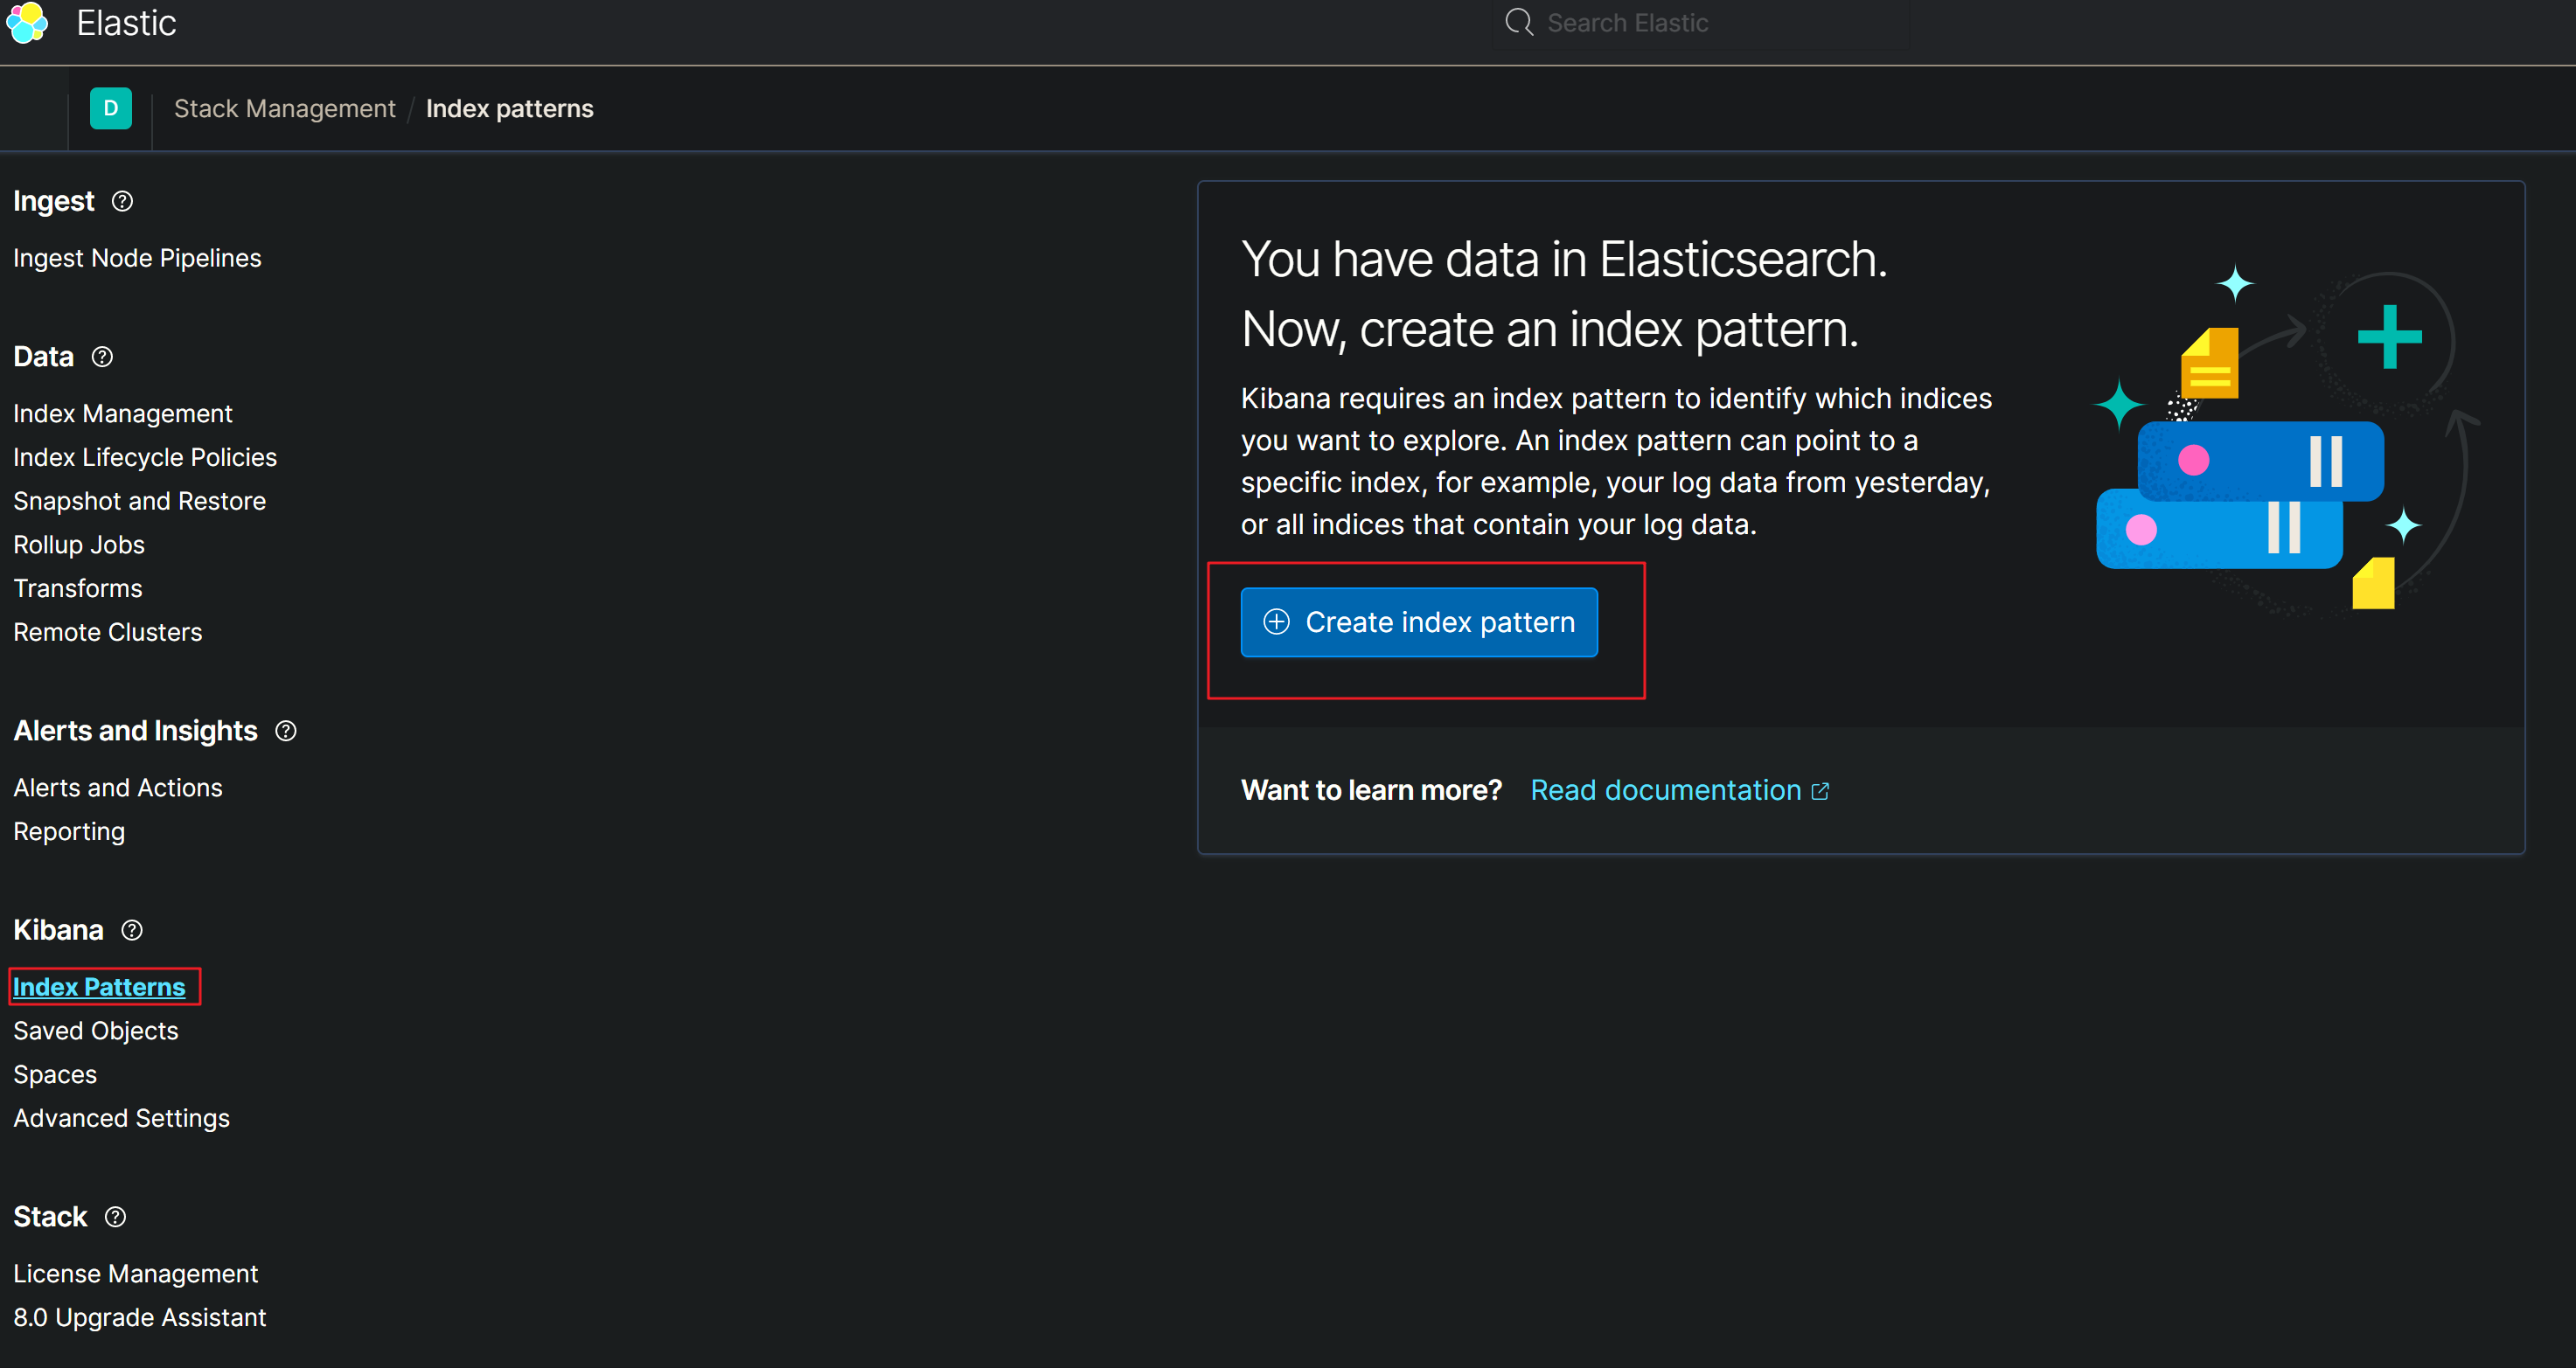Click the Search Elastic icon
2576x1368 pixels.
click(x=1514, y=22)
